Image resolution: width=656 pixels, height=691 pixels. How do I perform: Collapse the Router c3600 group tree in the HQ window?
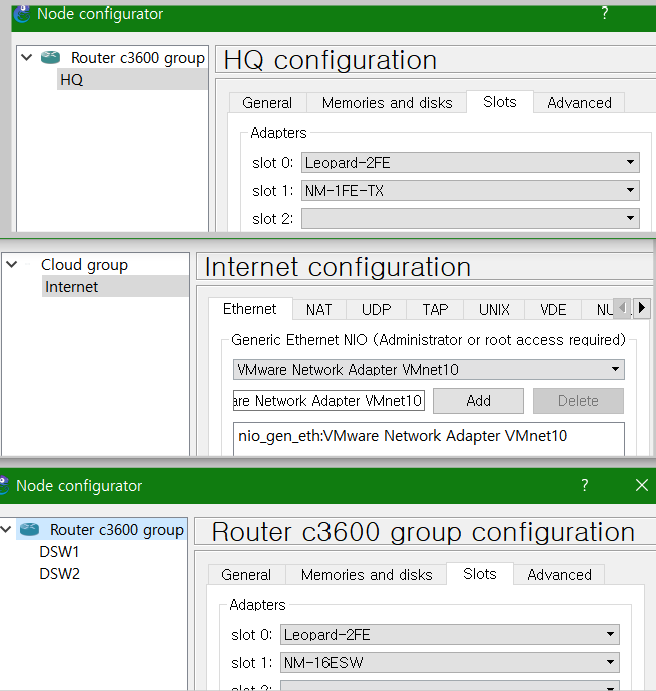pyautogui.click(x=27, y=57)
